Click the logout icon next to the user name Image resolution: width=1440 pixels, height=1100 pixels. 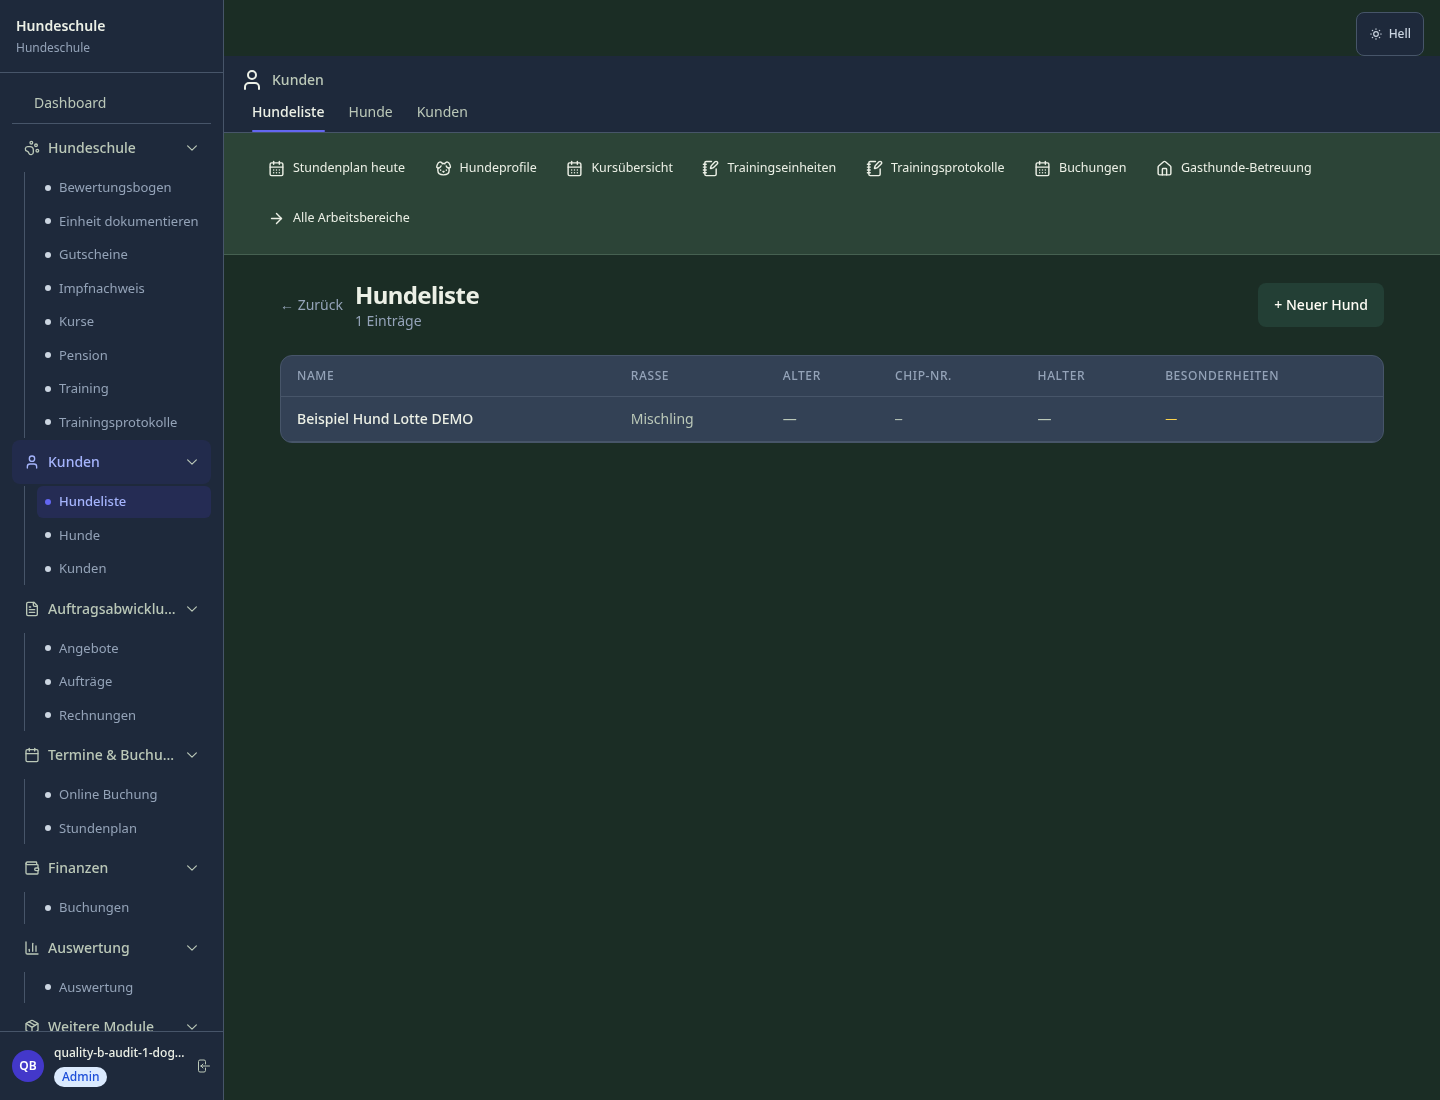point(203,1066)
